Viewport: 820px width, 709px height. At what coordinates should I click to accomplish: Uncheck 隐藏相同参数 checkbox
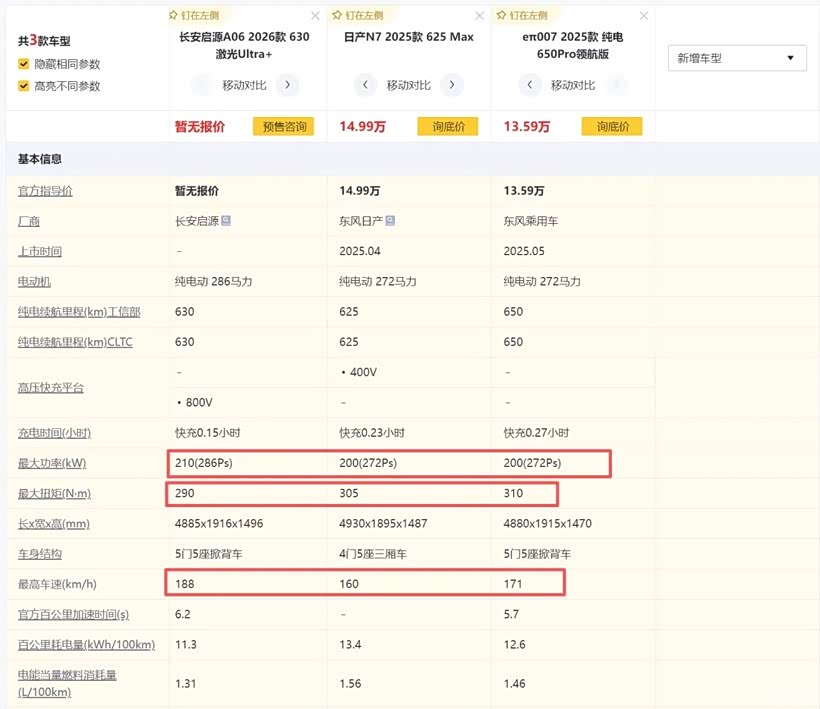(x=24, y=64)
